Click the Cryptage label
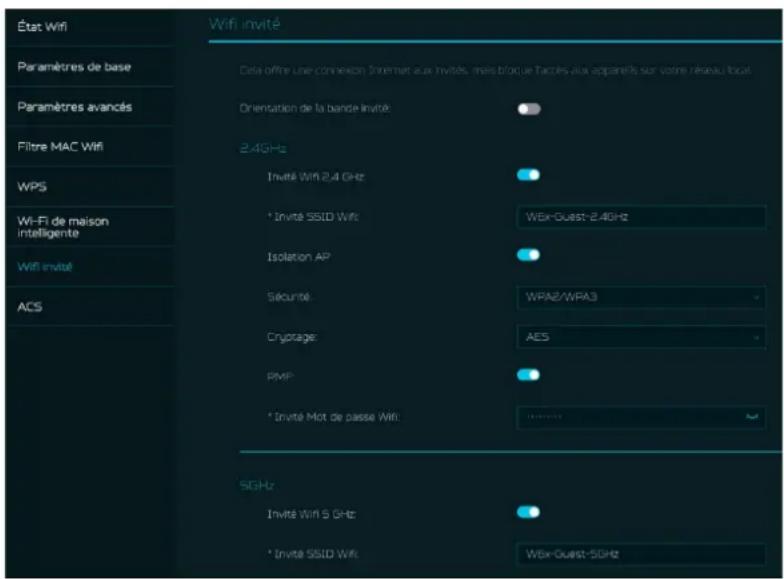The image size is (784, 579). click(292, 337)
